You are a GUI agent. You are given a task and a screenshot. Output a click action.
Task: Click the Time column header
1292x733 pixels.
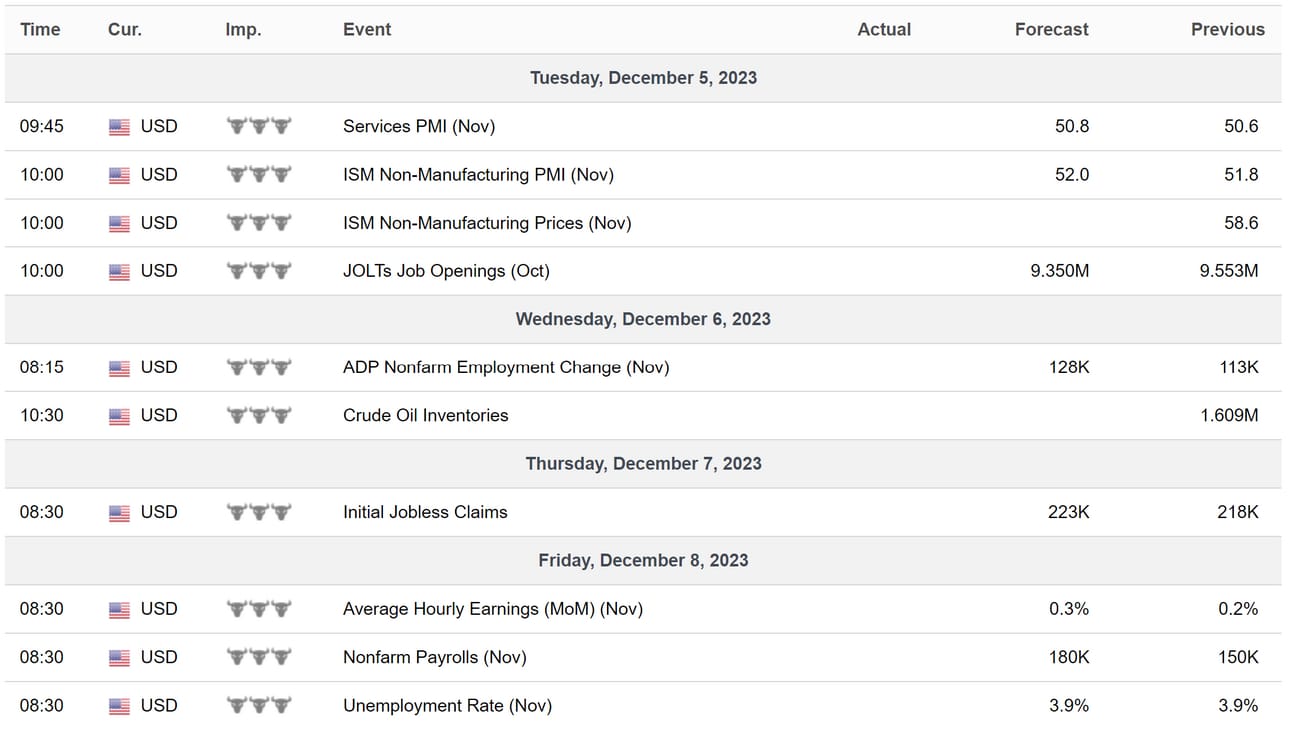tap(40, 29)
